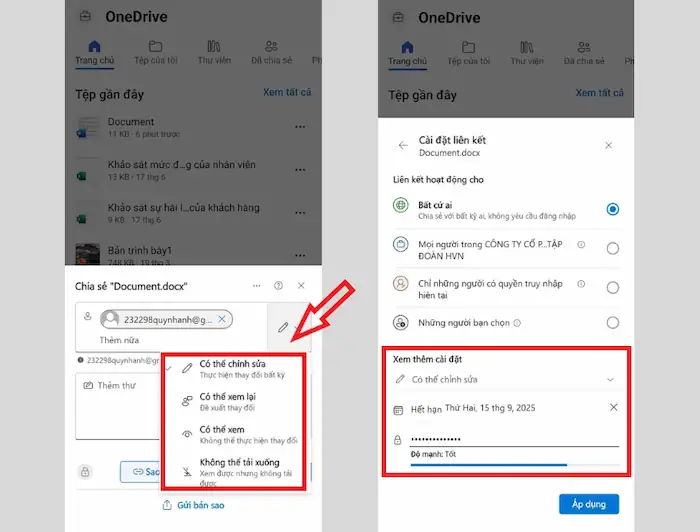Select 'Mọi người trong CÔNG TY' radio button
700x532 pixels.
(x=613, y=248)
